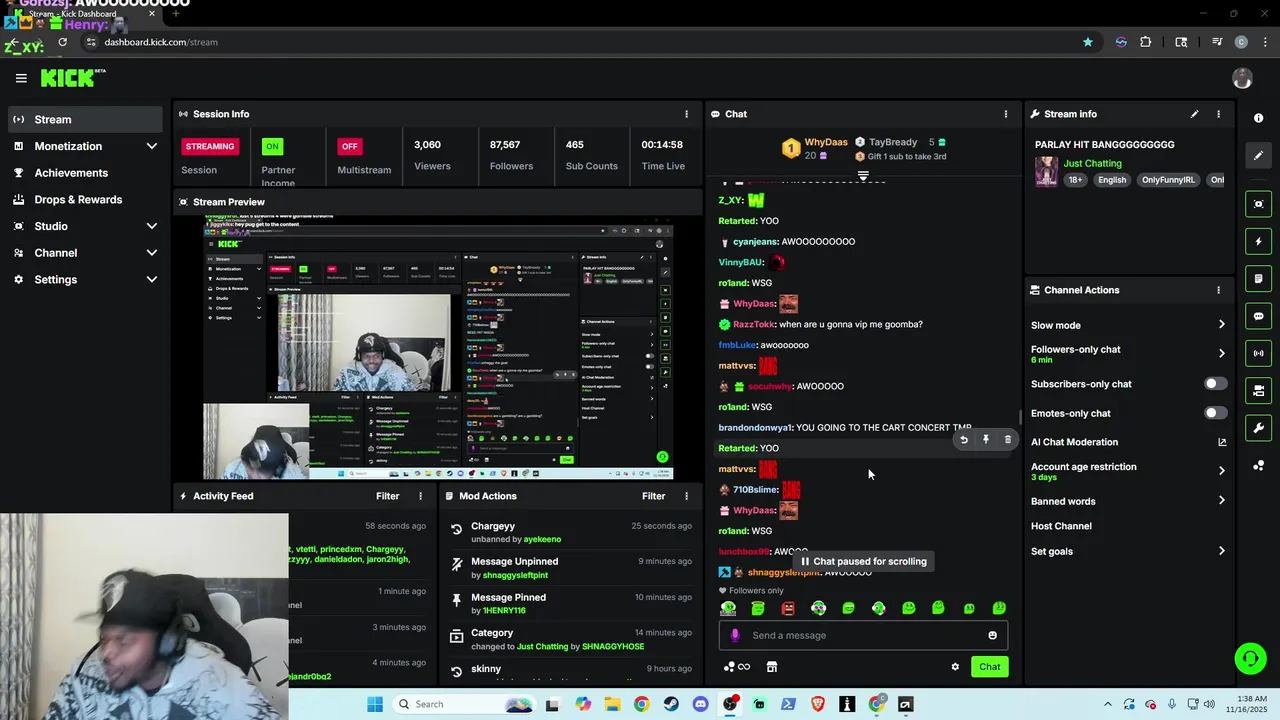Open Channel Actions three-dot menu
The height and width of the screenshot is (720, 1280).
click(1218, 290)
